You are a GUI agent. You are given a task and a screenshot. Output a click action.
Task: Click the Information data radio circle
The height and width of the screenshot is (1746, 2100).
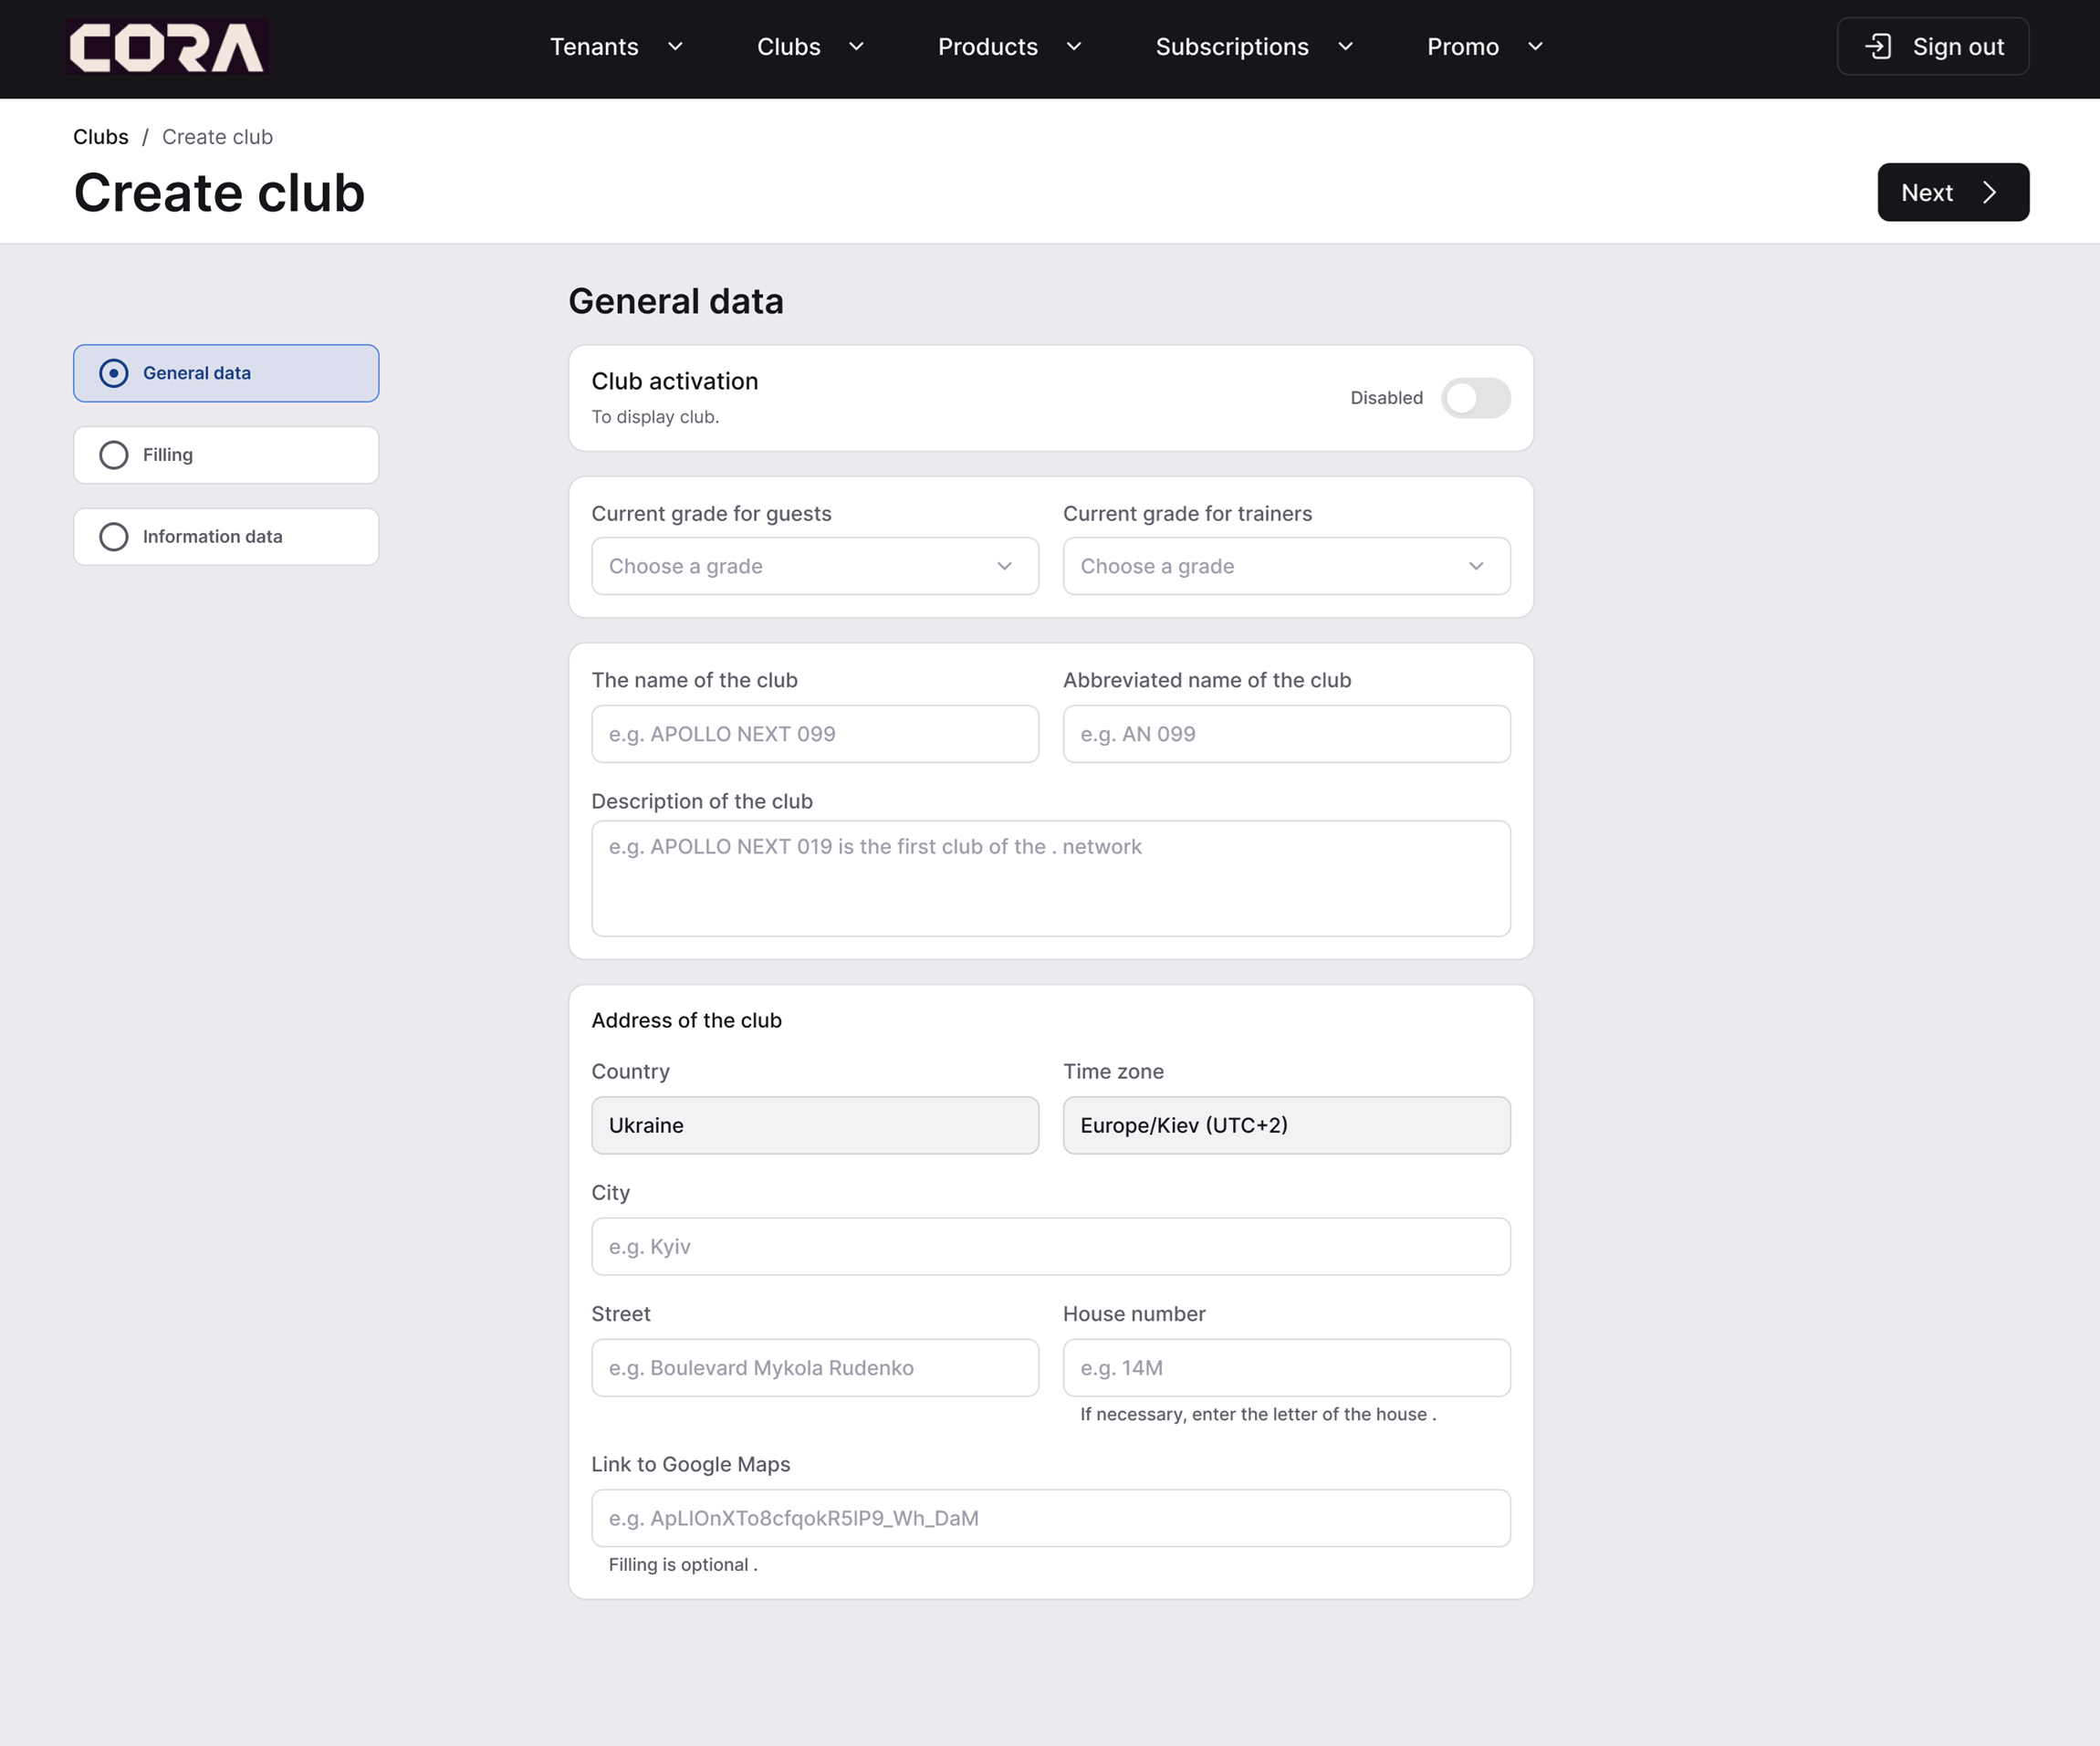114,537
